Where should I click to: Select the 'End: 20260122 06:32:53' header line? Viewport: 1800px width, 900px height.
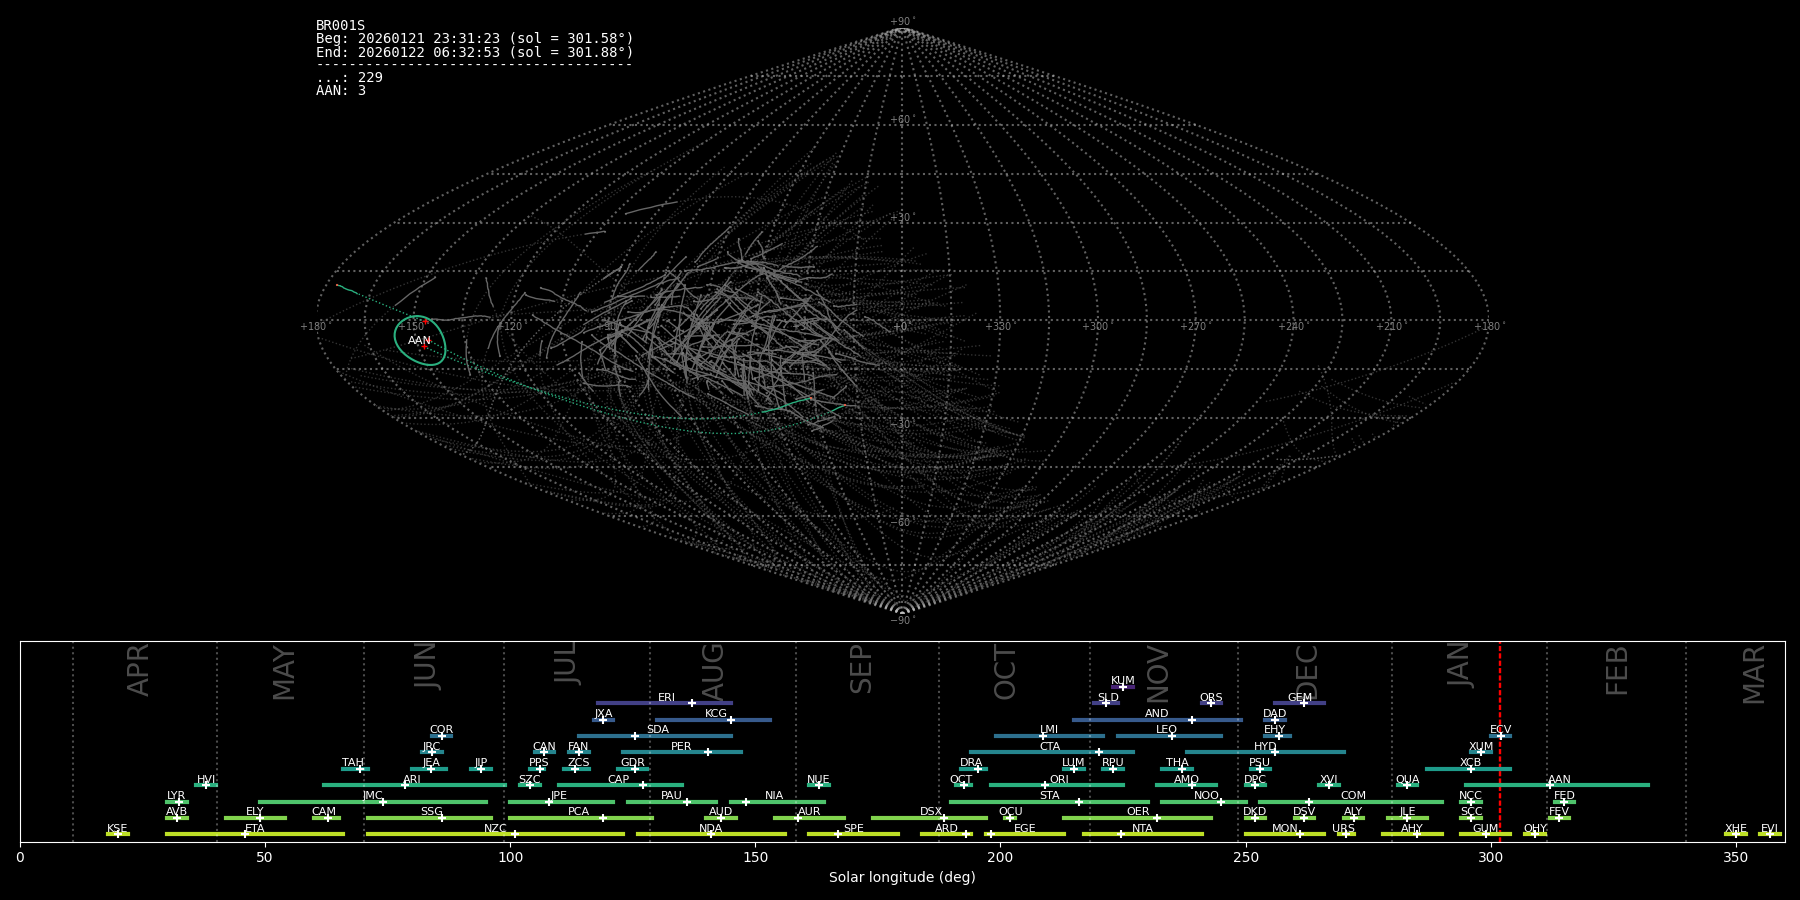[475, 53]
